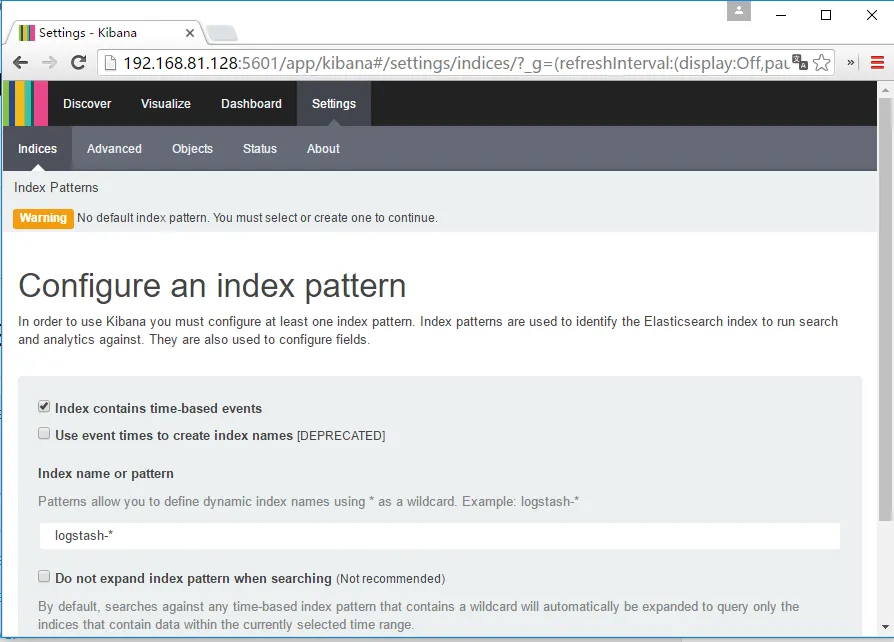The image size is (894, 642).
Task: Click the browser forward arrow
Action: [50, 63]
